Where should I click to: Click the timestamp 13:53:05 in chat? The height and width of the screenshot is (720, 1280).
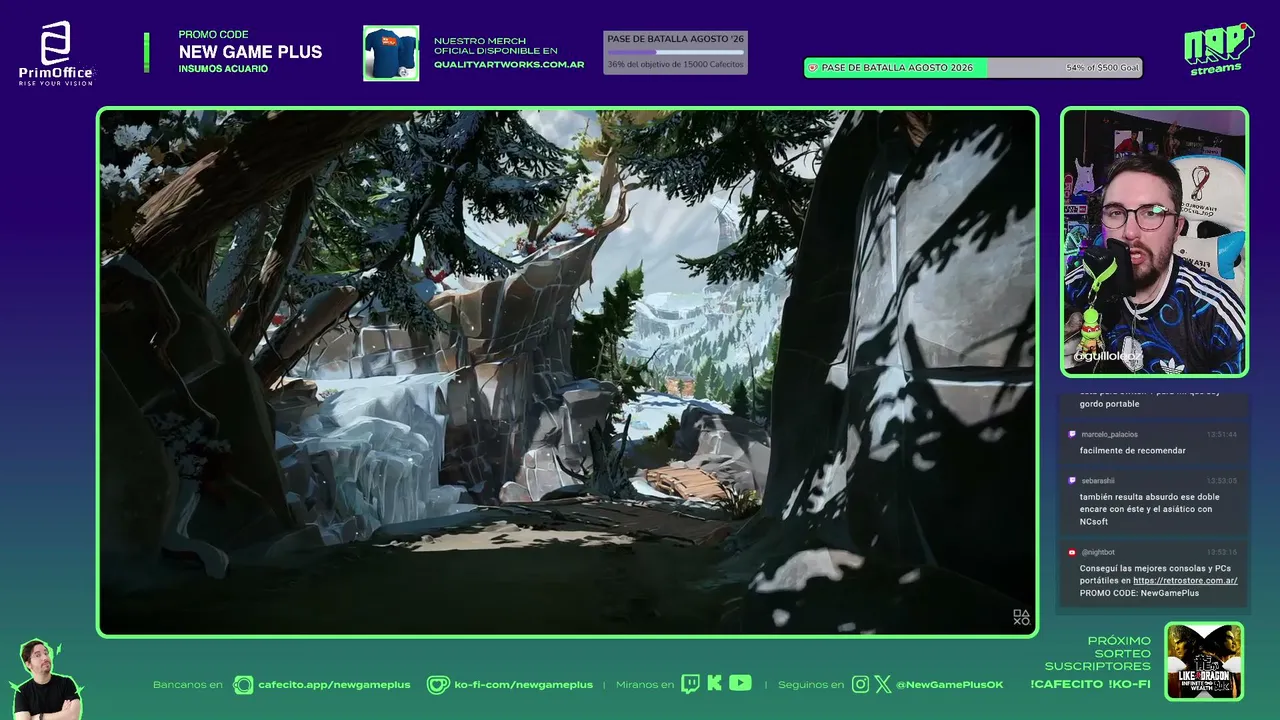click(1222, 481)
